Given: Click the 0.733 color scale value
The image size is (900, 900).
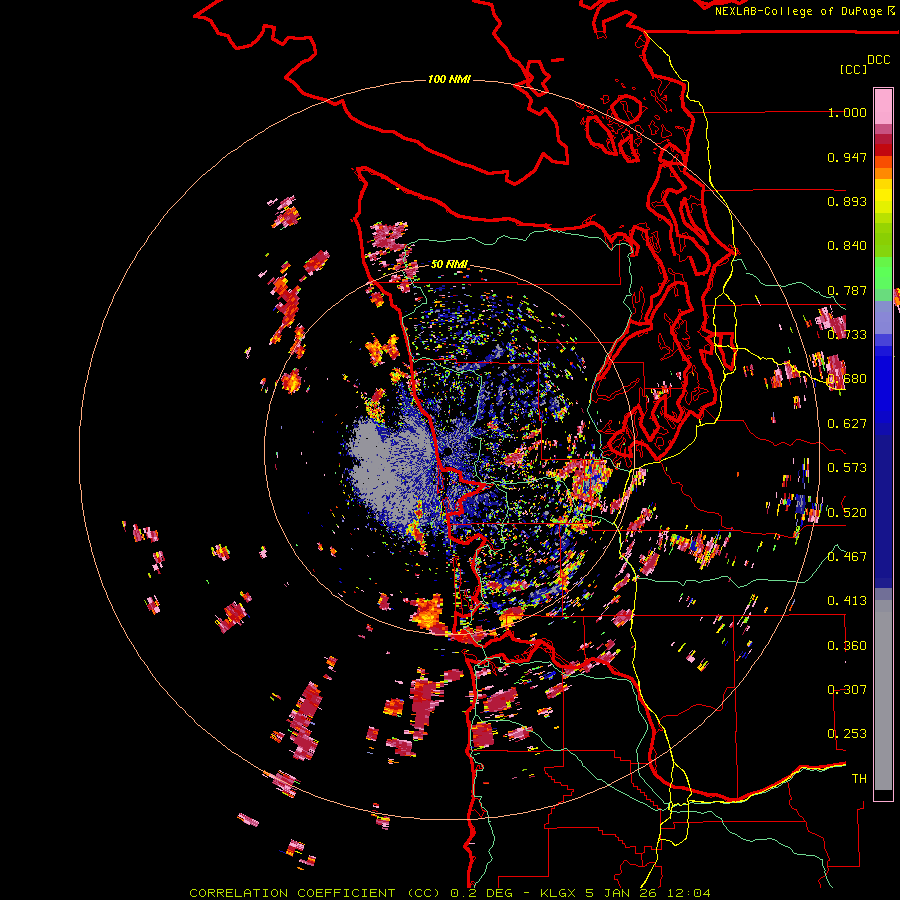Looking at the screenshot, I should click(847, 335).
